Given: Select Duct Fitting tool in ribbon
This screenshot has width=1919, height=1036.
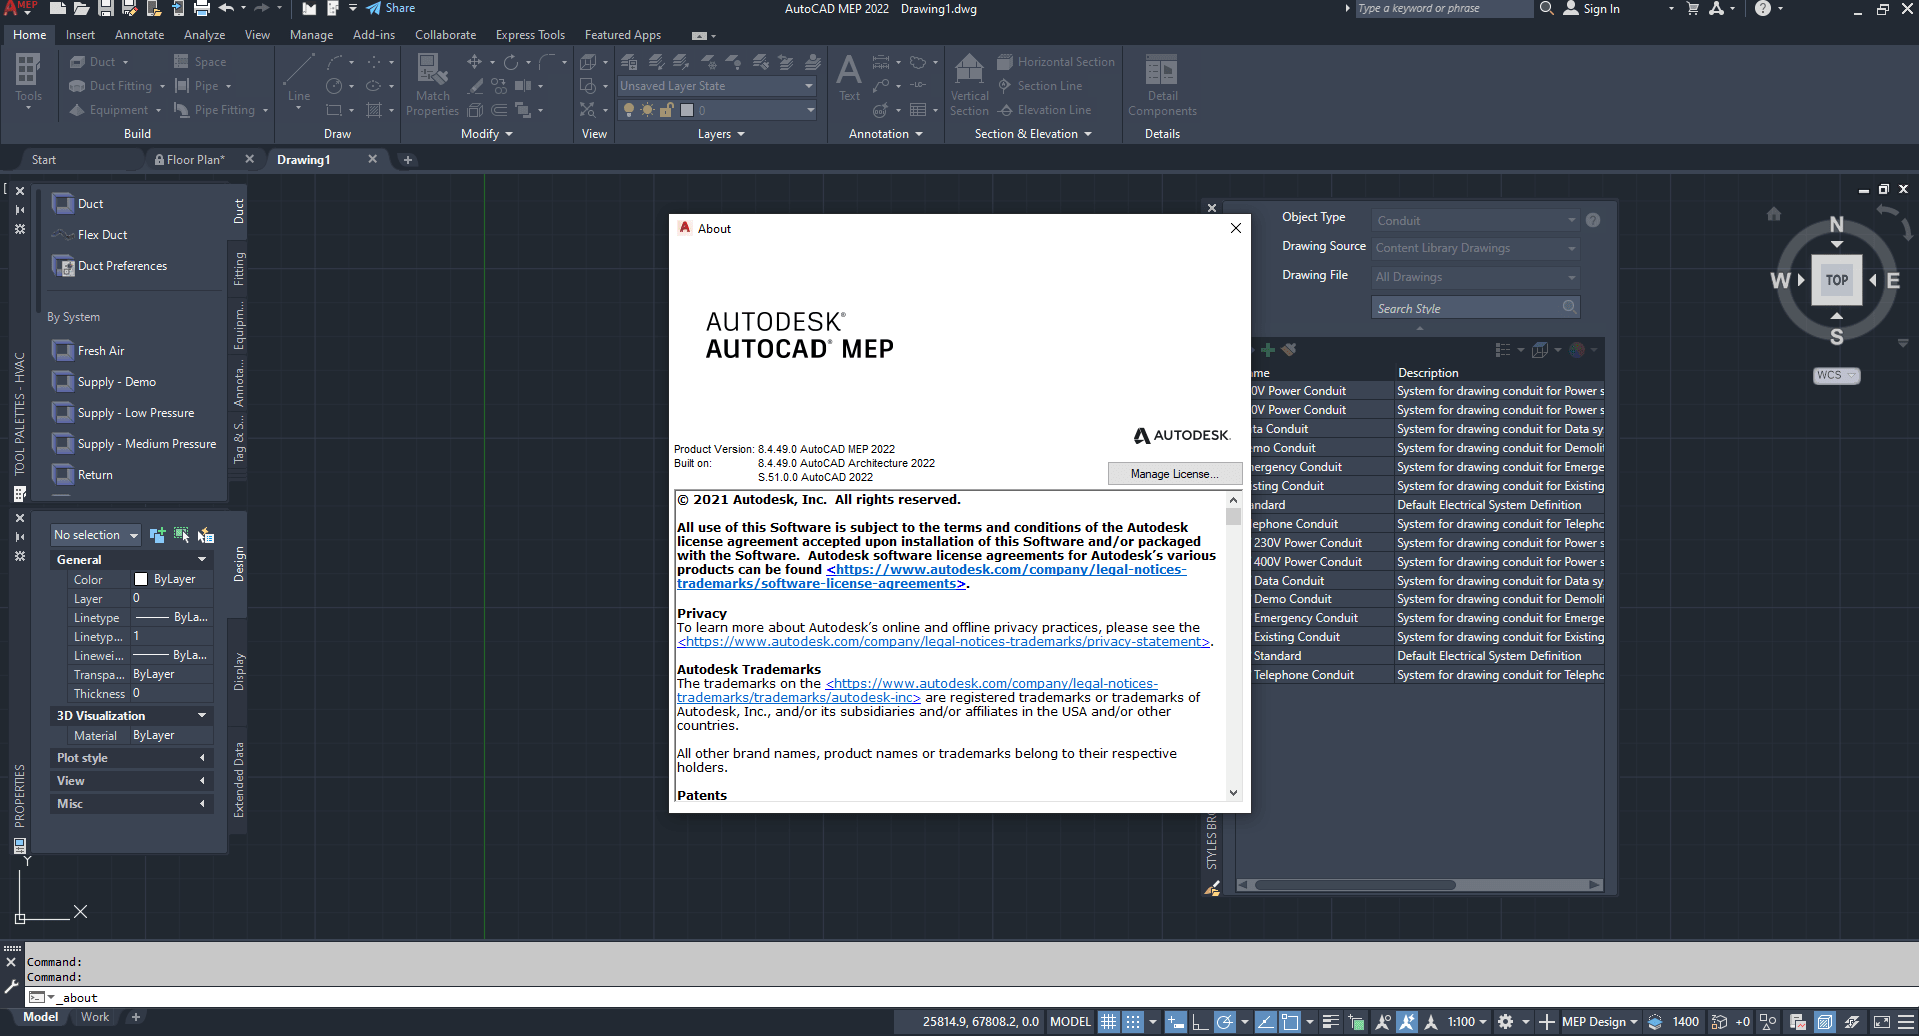Looking at the screenshot, I should coord(111,86).
